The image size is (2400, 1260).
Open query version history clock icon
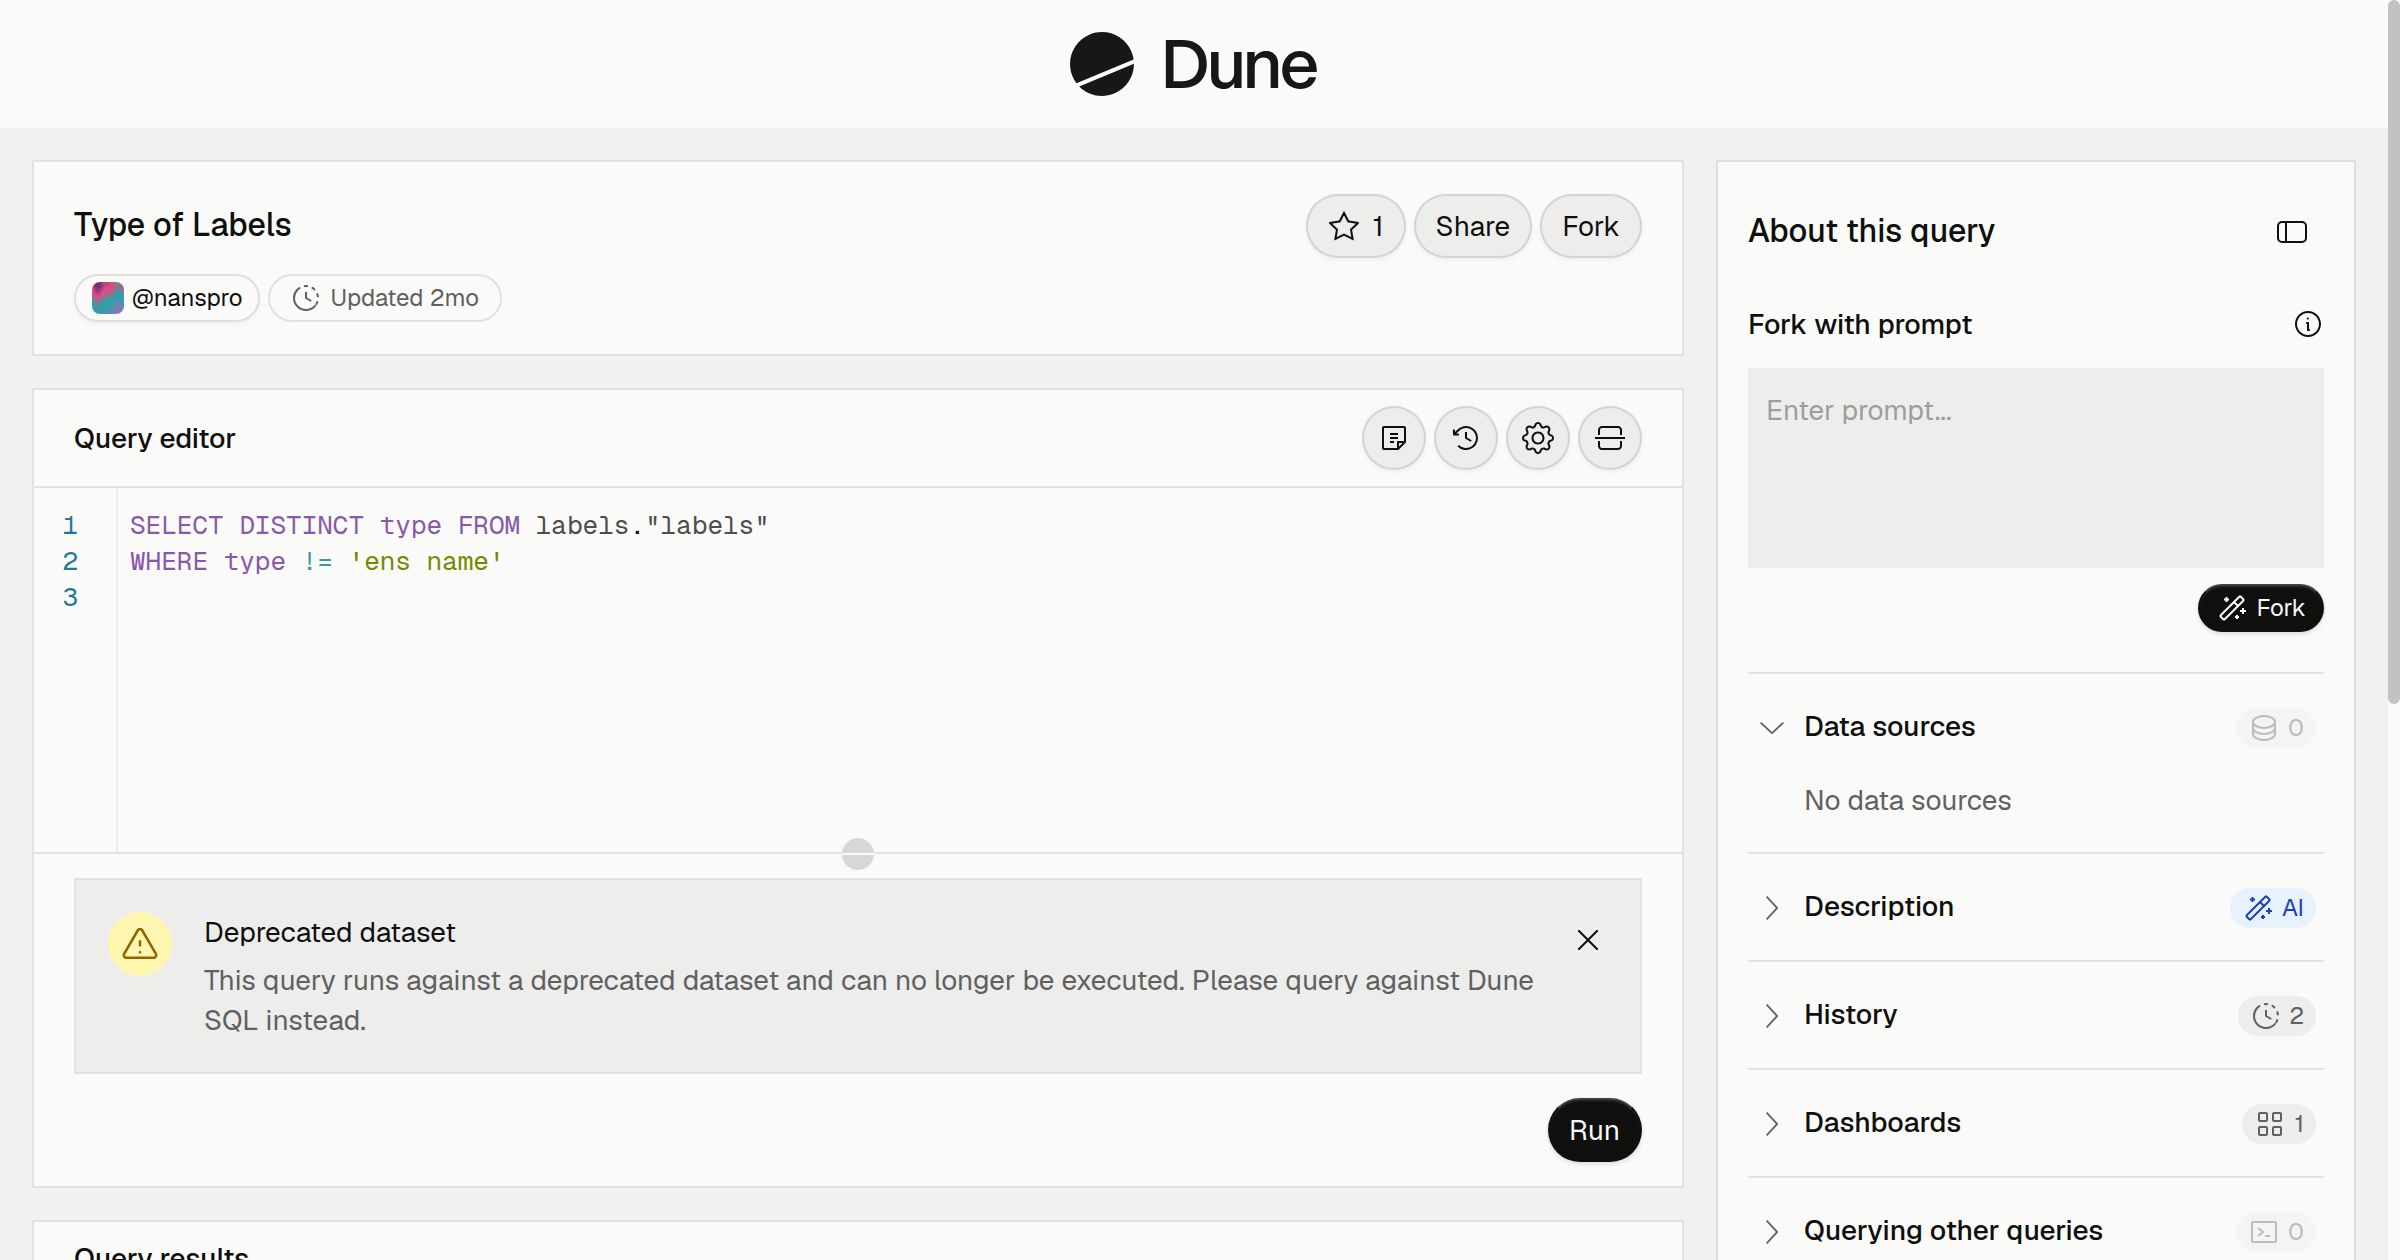point(1465,438)
